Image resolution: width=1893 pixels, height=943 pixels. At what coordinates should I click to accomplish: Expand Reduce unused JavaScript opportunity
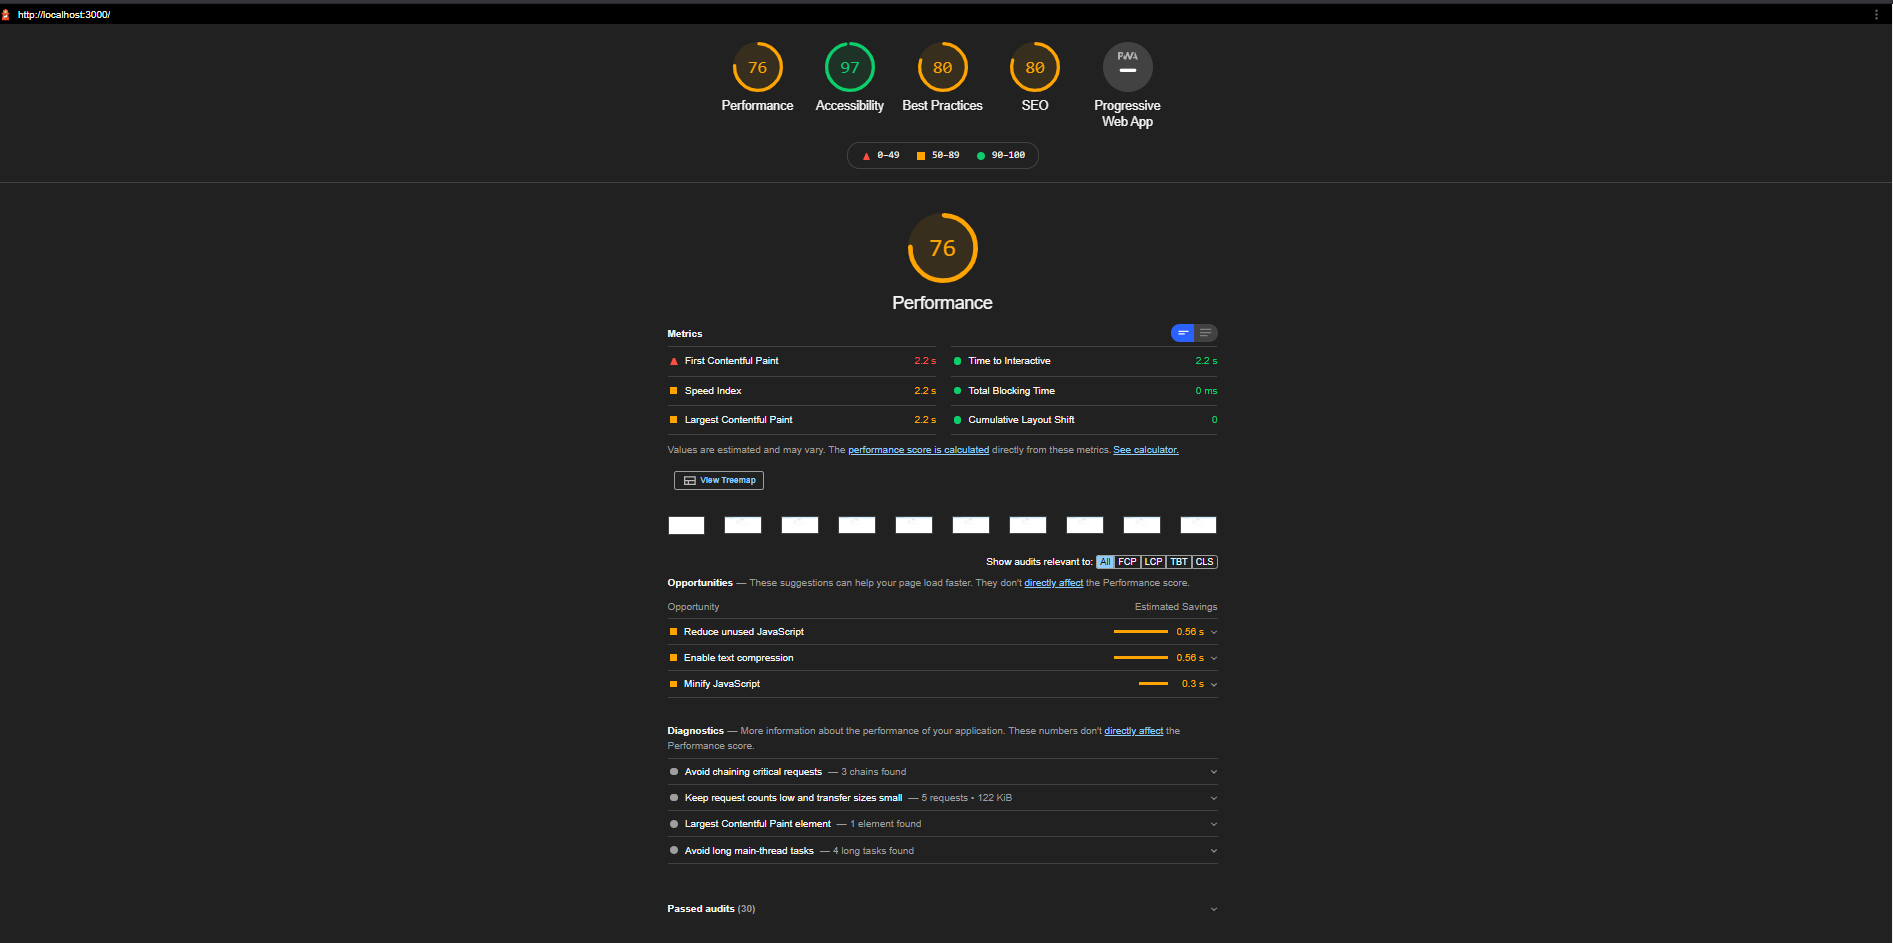click(942, 632)
